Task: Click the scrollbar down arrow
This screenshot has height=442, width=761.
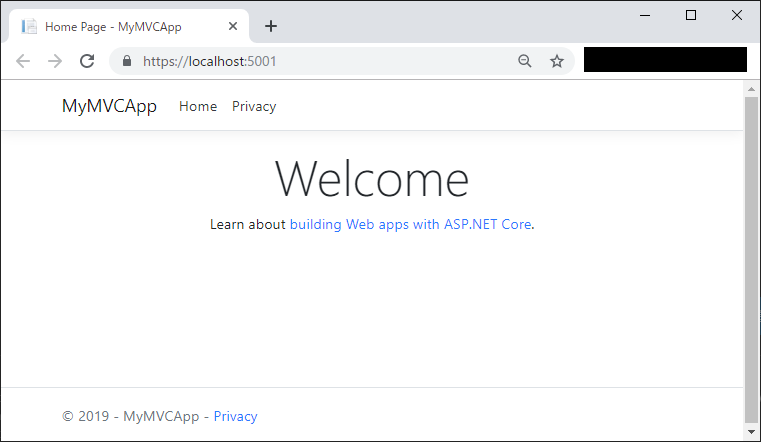Action: 751,431
